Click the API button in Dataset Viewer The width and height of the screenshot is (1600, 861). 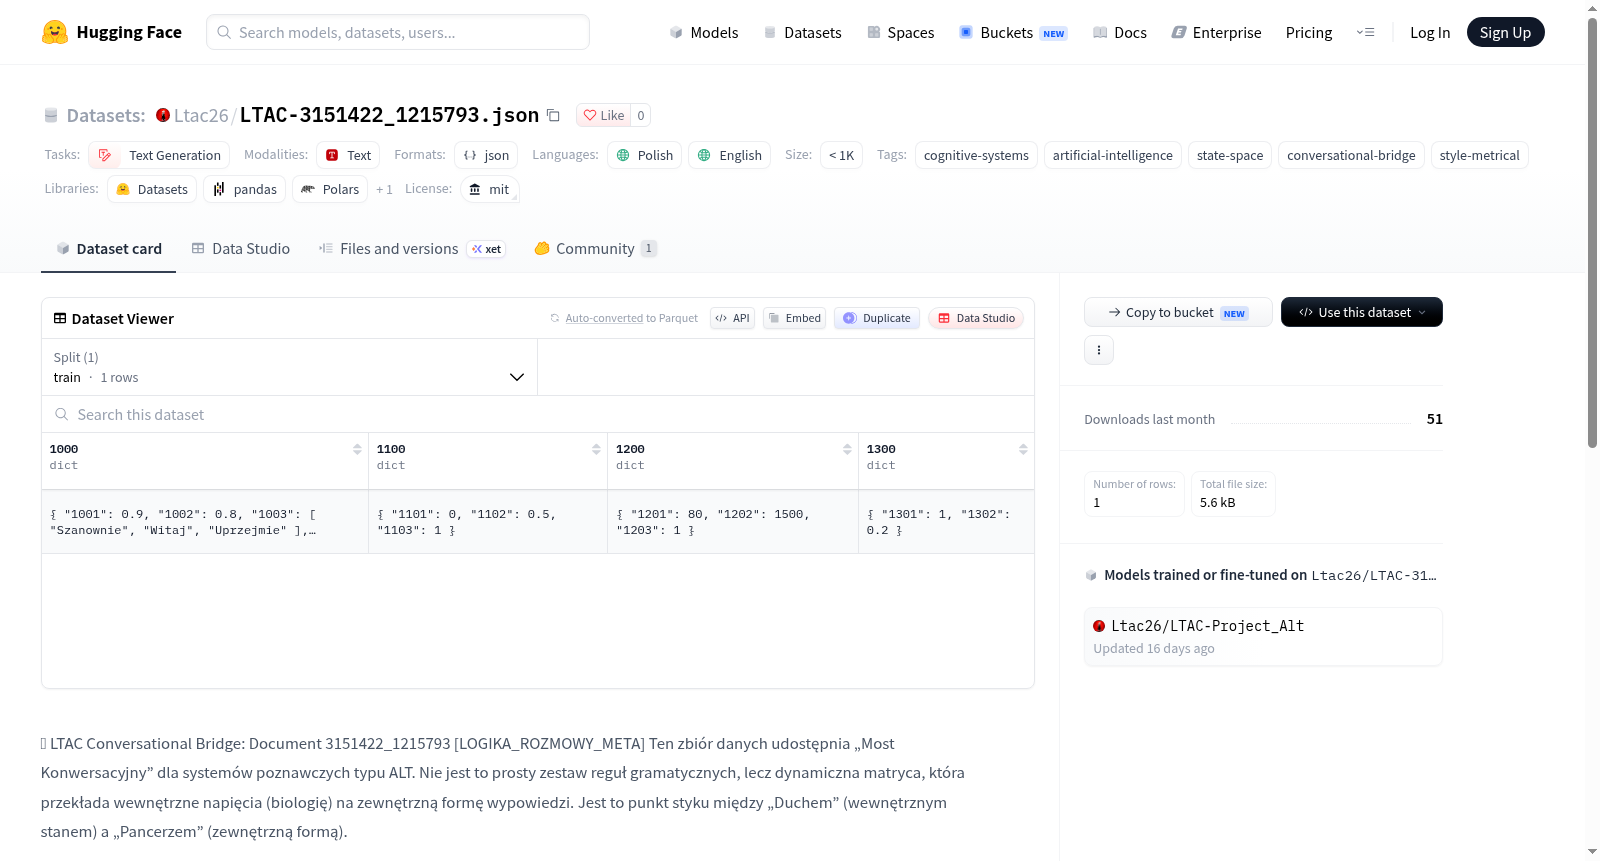point(732,318)
